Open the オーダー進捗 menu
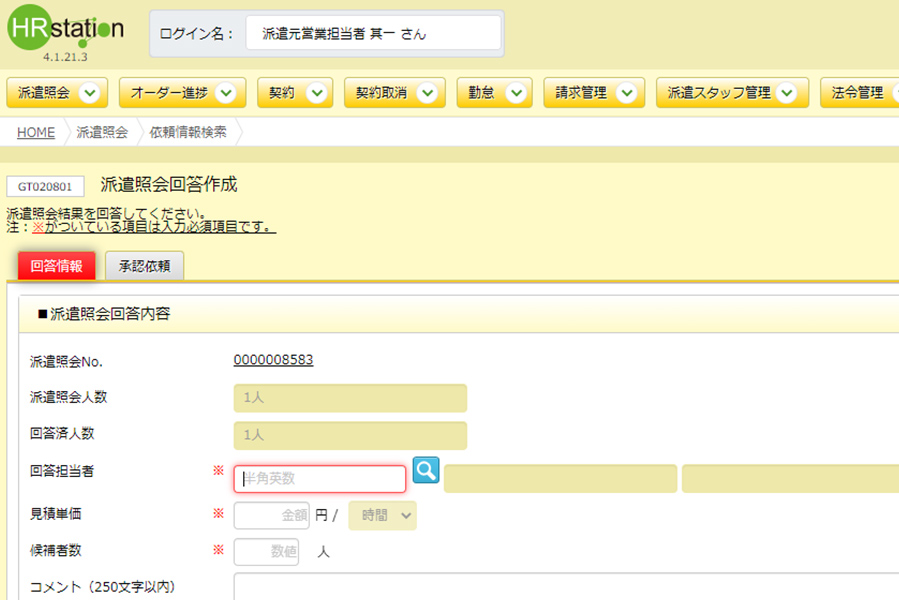Screen dimensions: 899x600 [x=182, y=93]
